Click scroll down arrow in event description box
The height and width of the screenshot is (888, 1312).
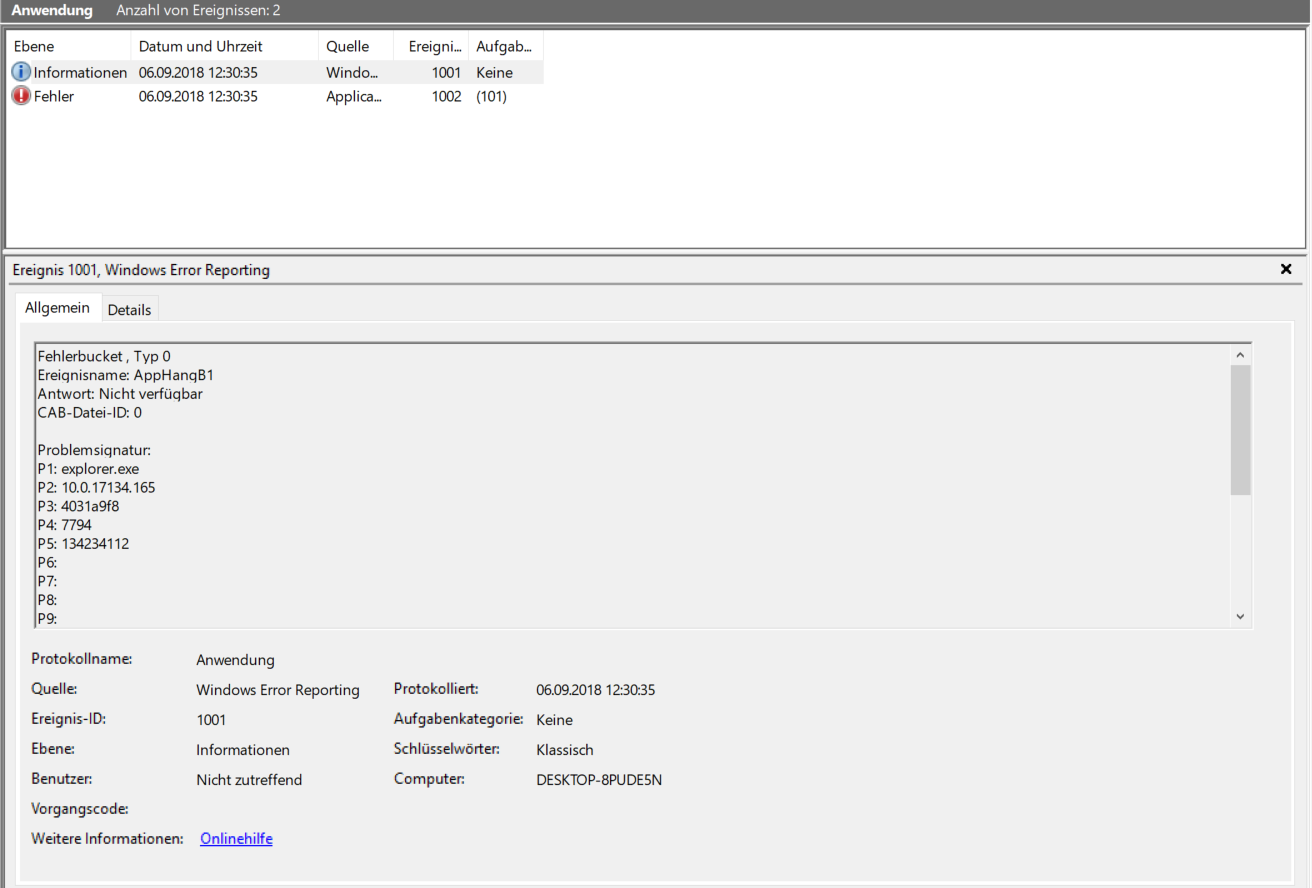pos(1240,617)
